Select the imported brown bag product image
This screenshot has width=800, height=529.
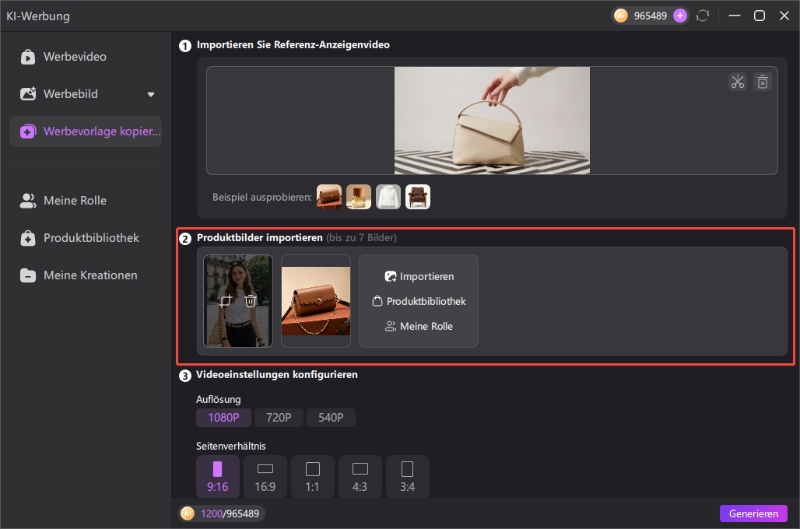tap(316, 301)
